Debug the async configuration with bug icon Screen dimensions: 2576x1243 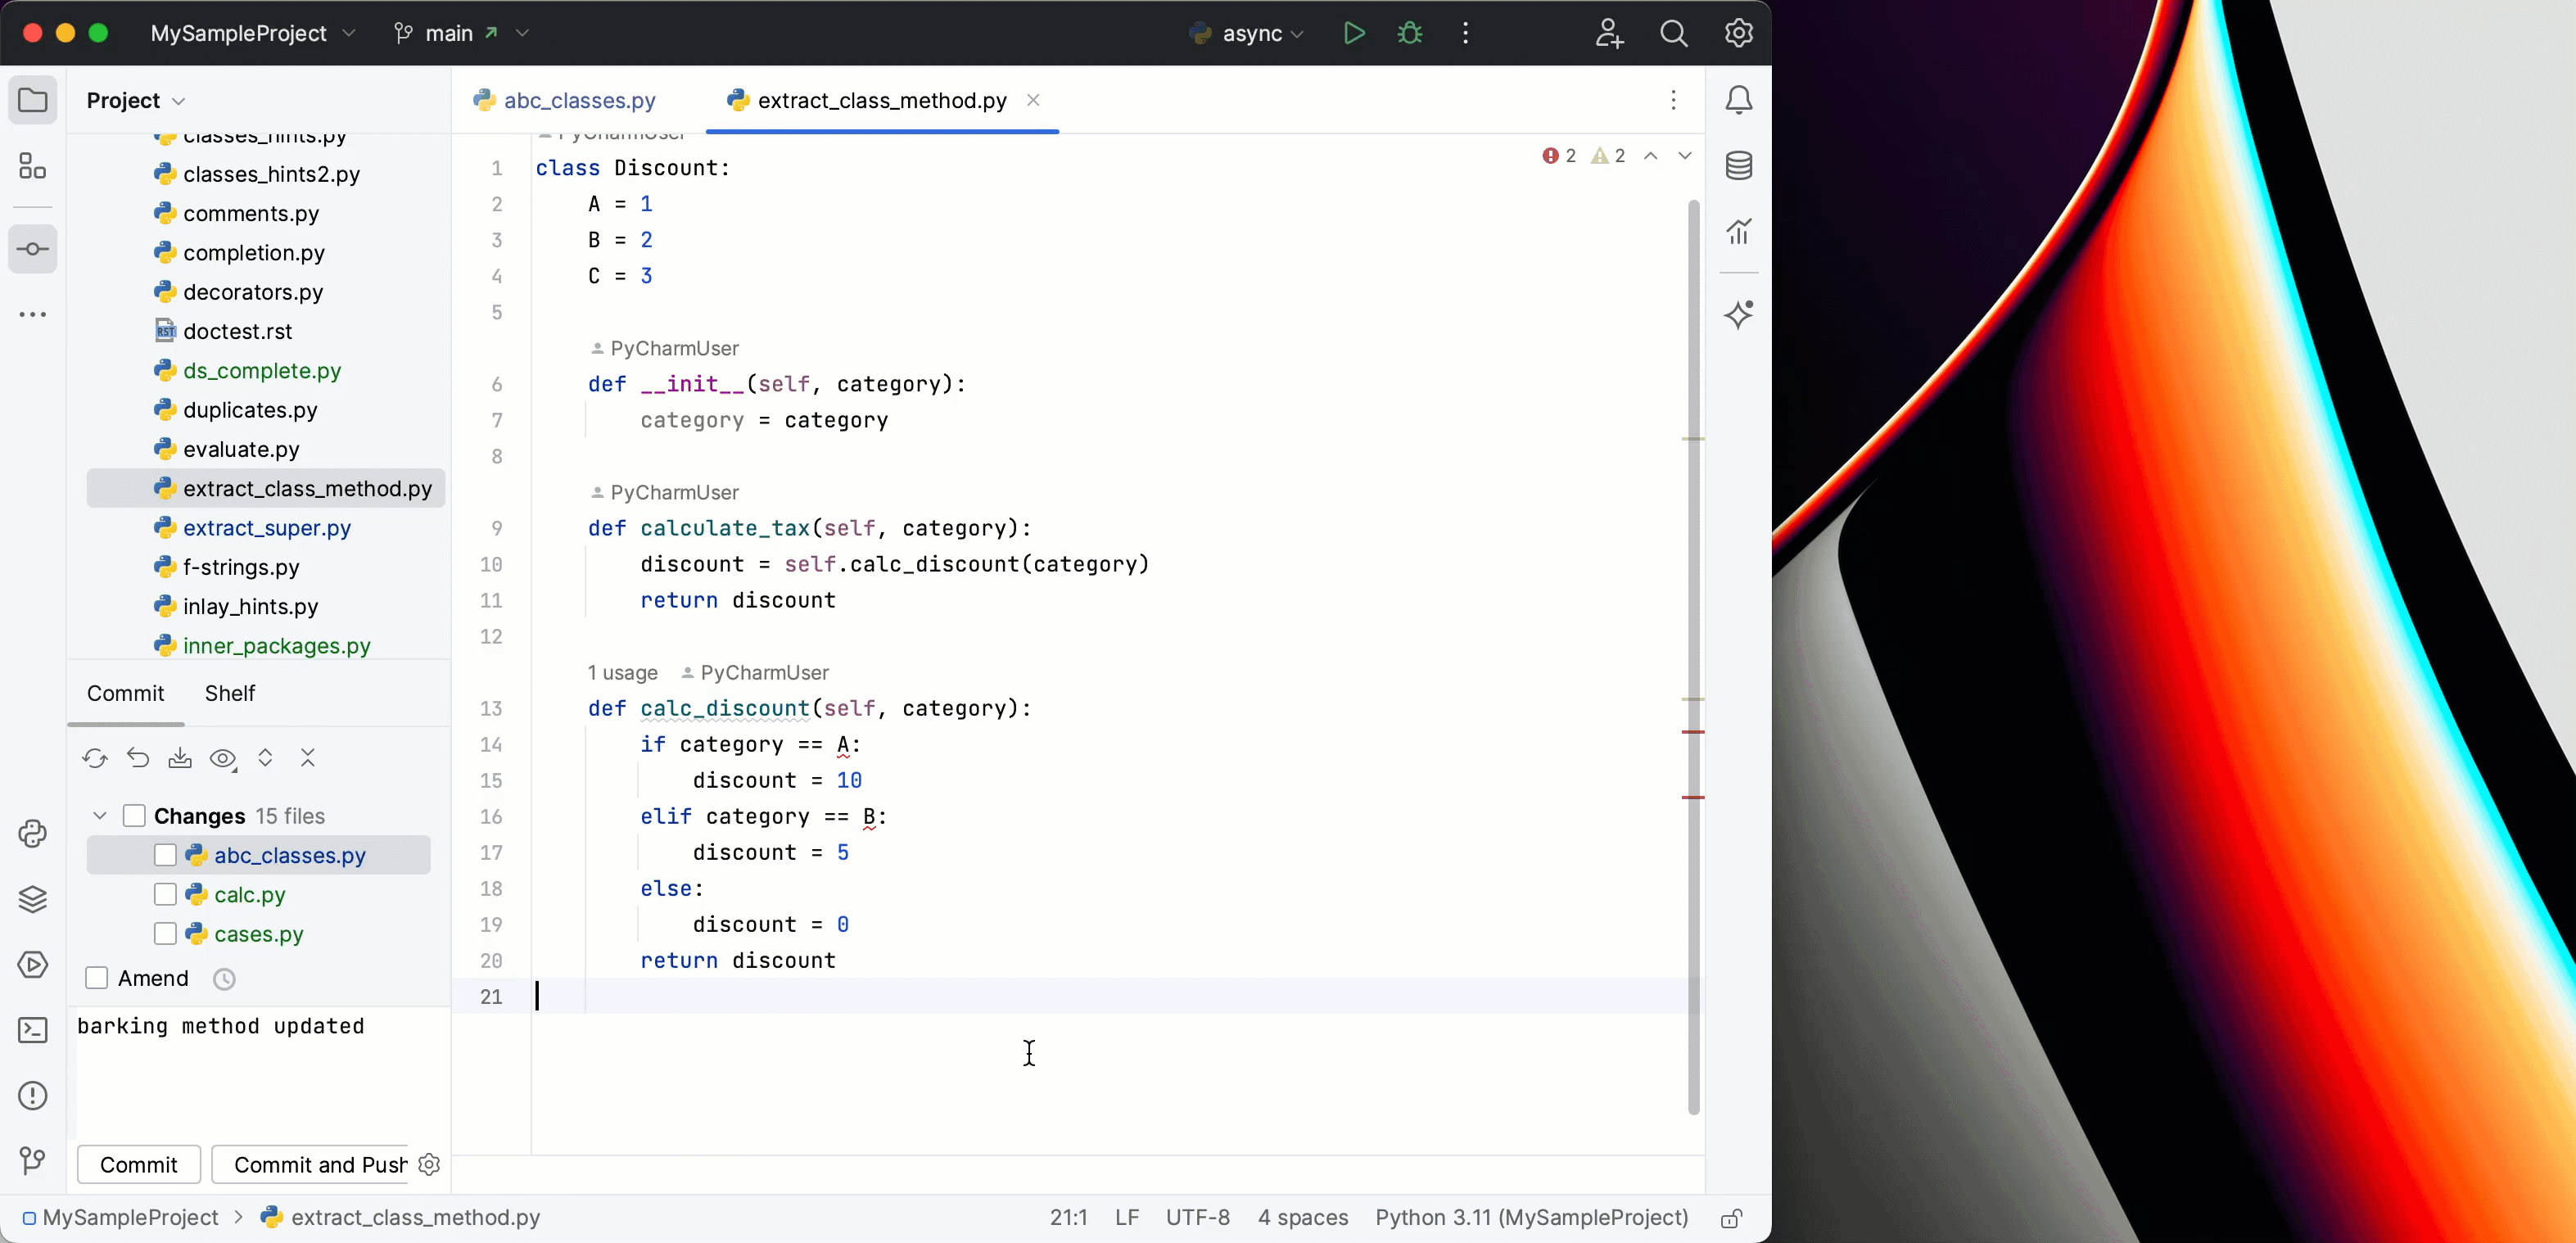(1410, 33)
